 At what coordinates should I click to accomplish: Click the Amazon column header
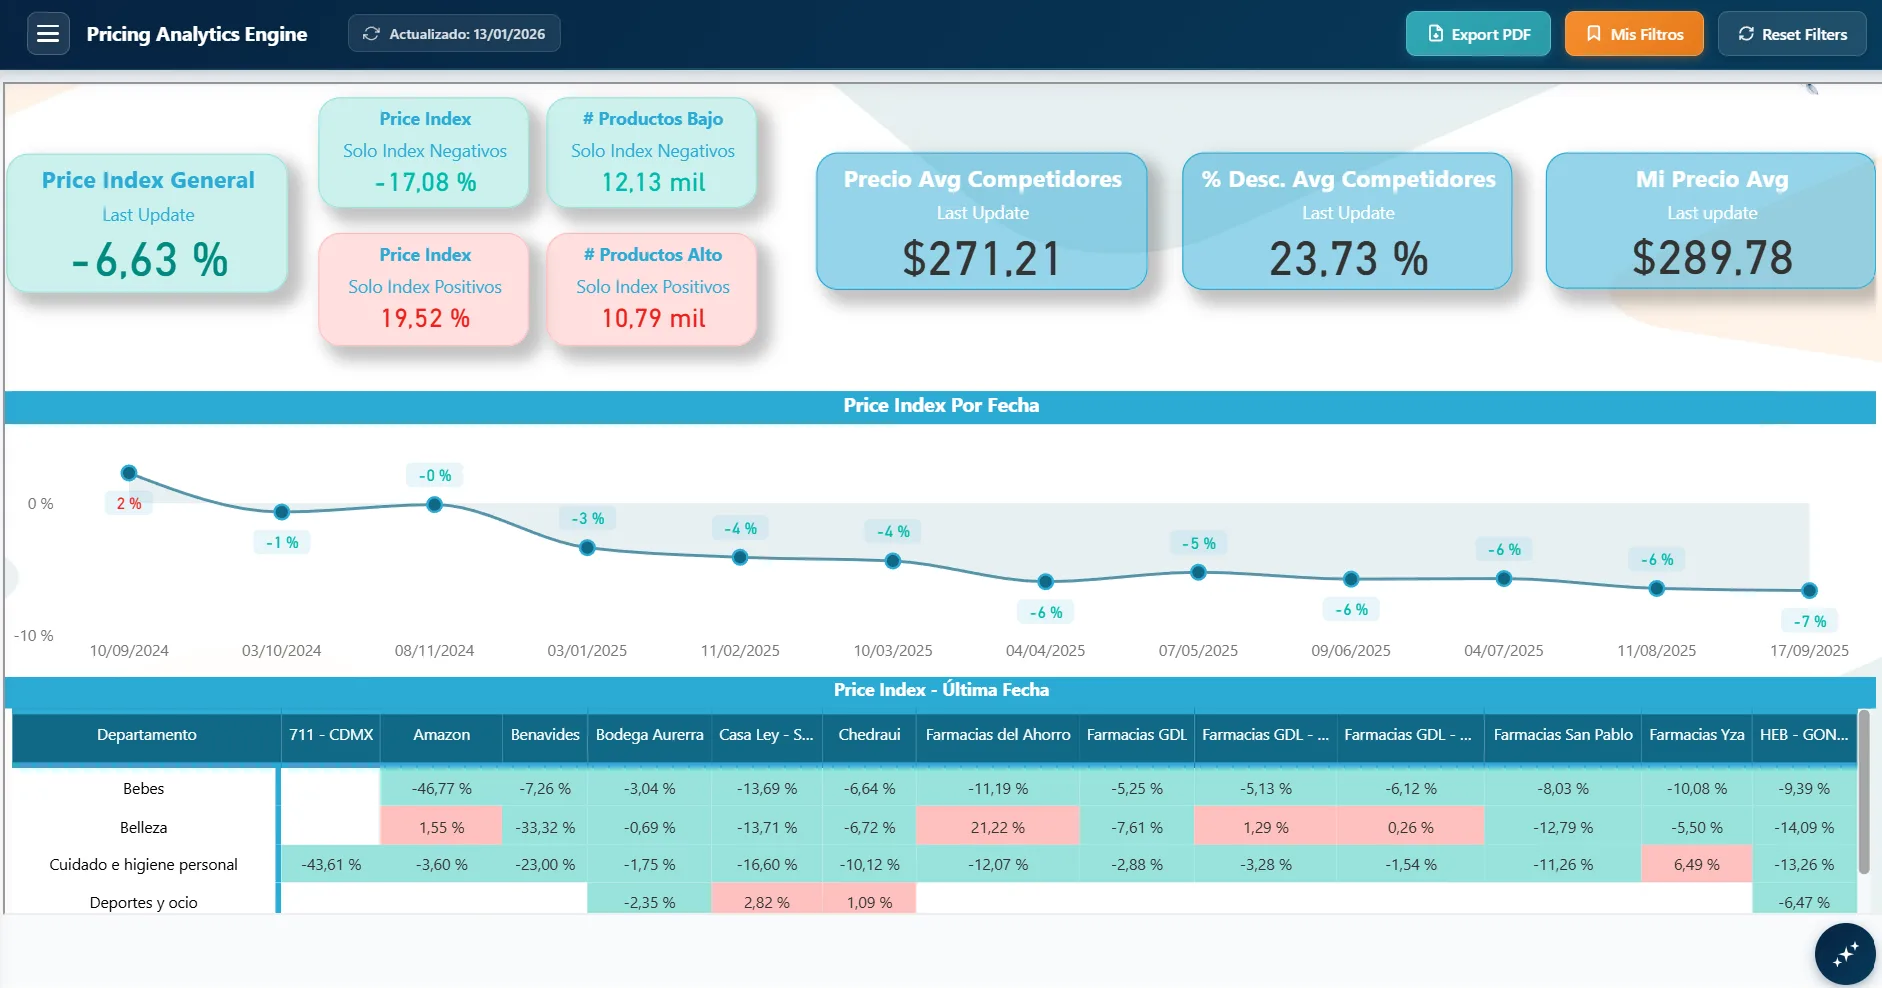(x=441, y=735)
